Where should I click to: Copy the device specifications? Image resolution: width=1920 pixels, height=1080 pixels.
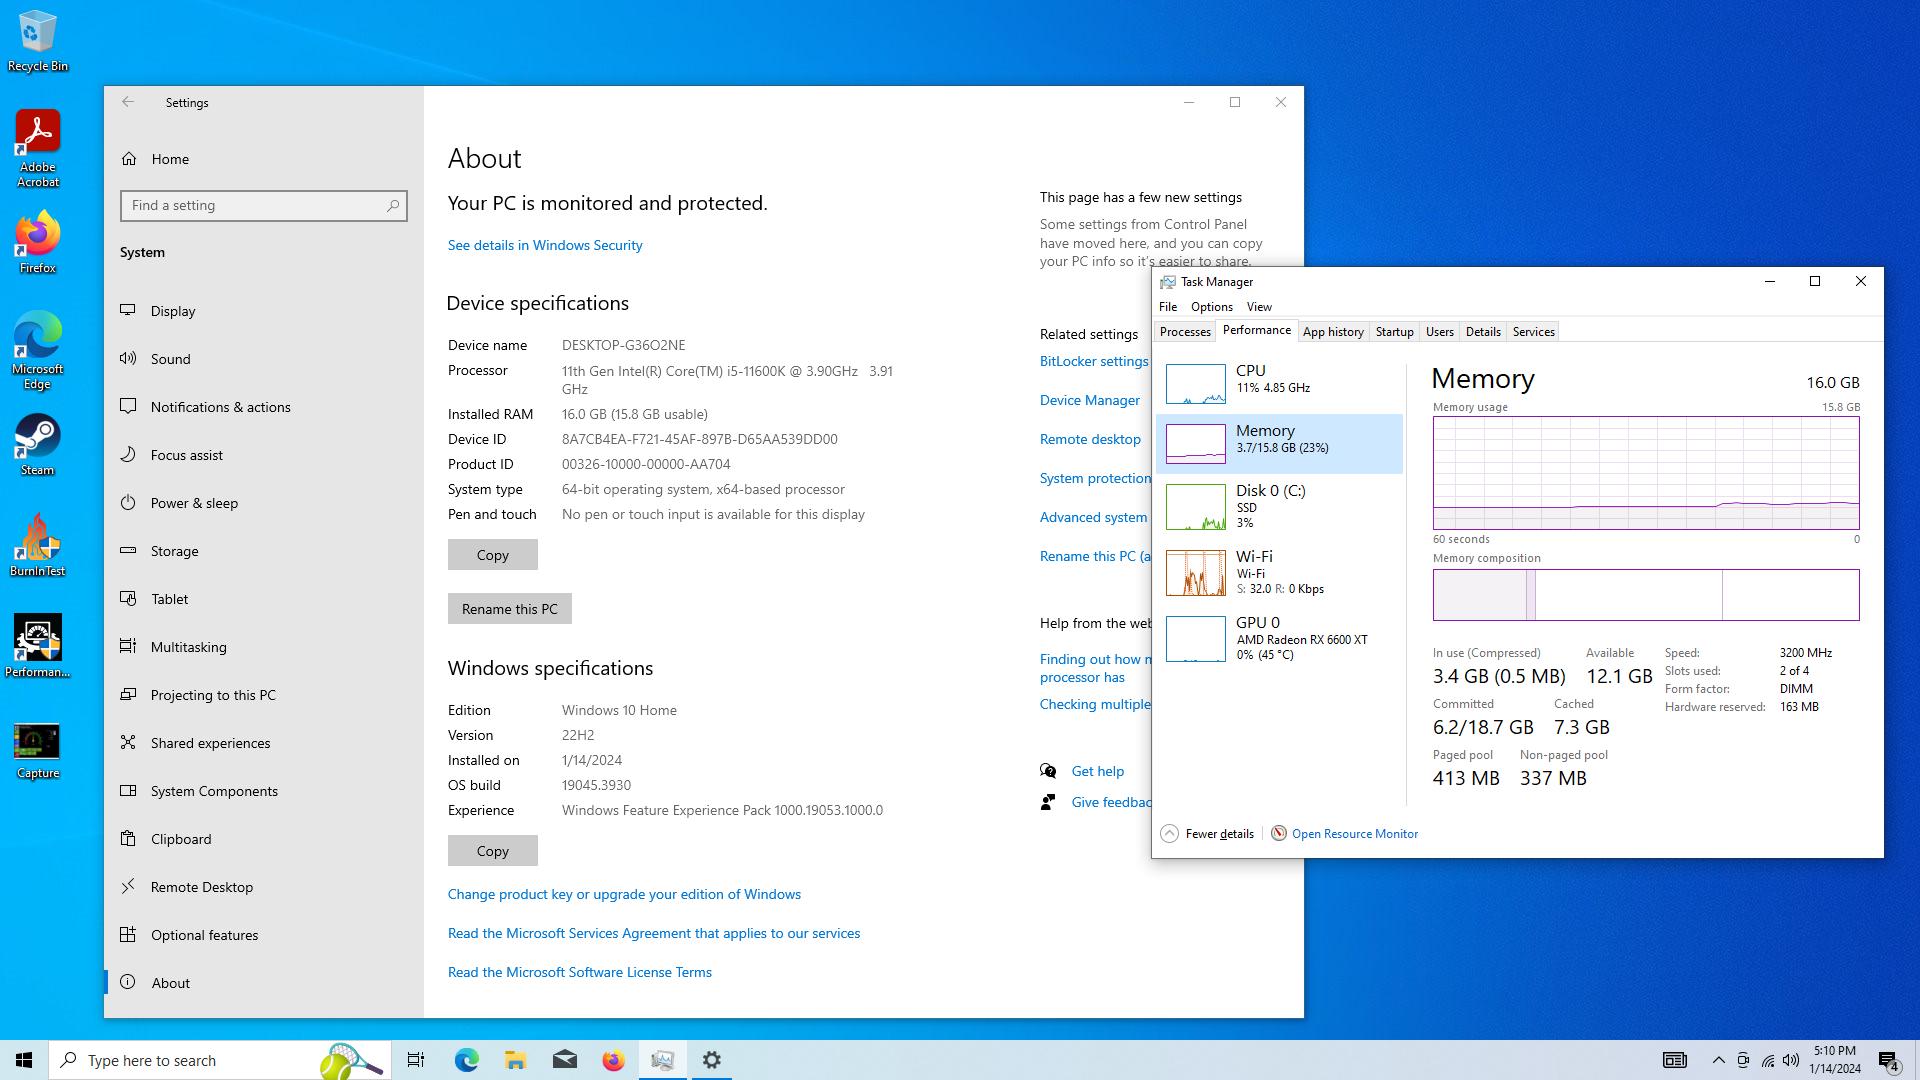[492, 555]
